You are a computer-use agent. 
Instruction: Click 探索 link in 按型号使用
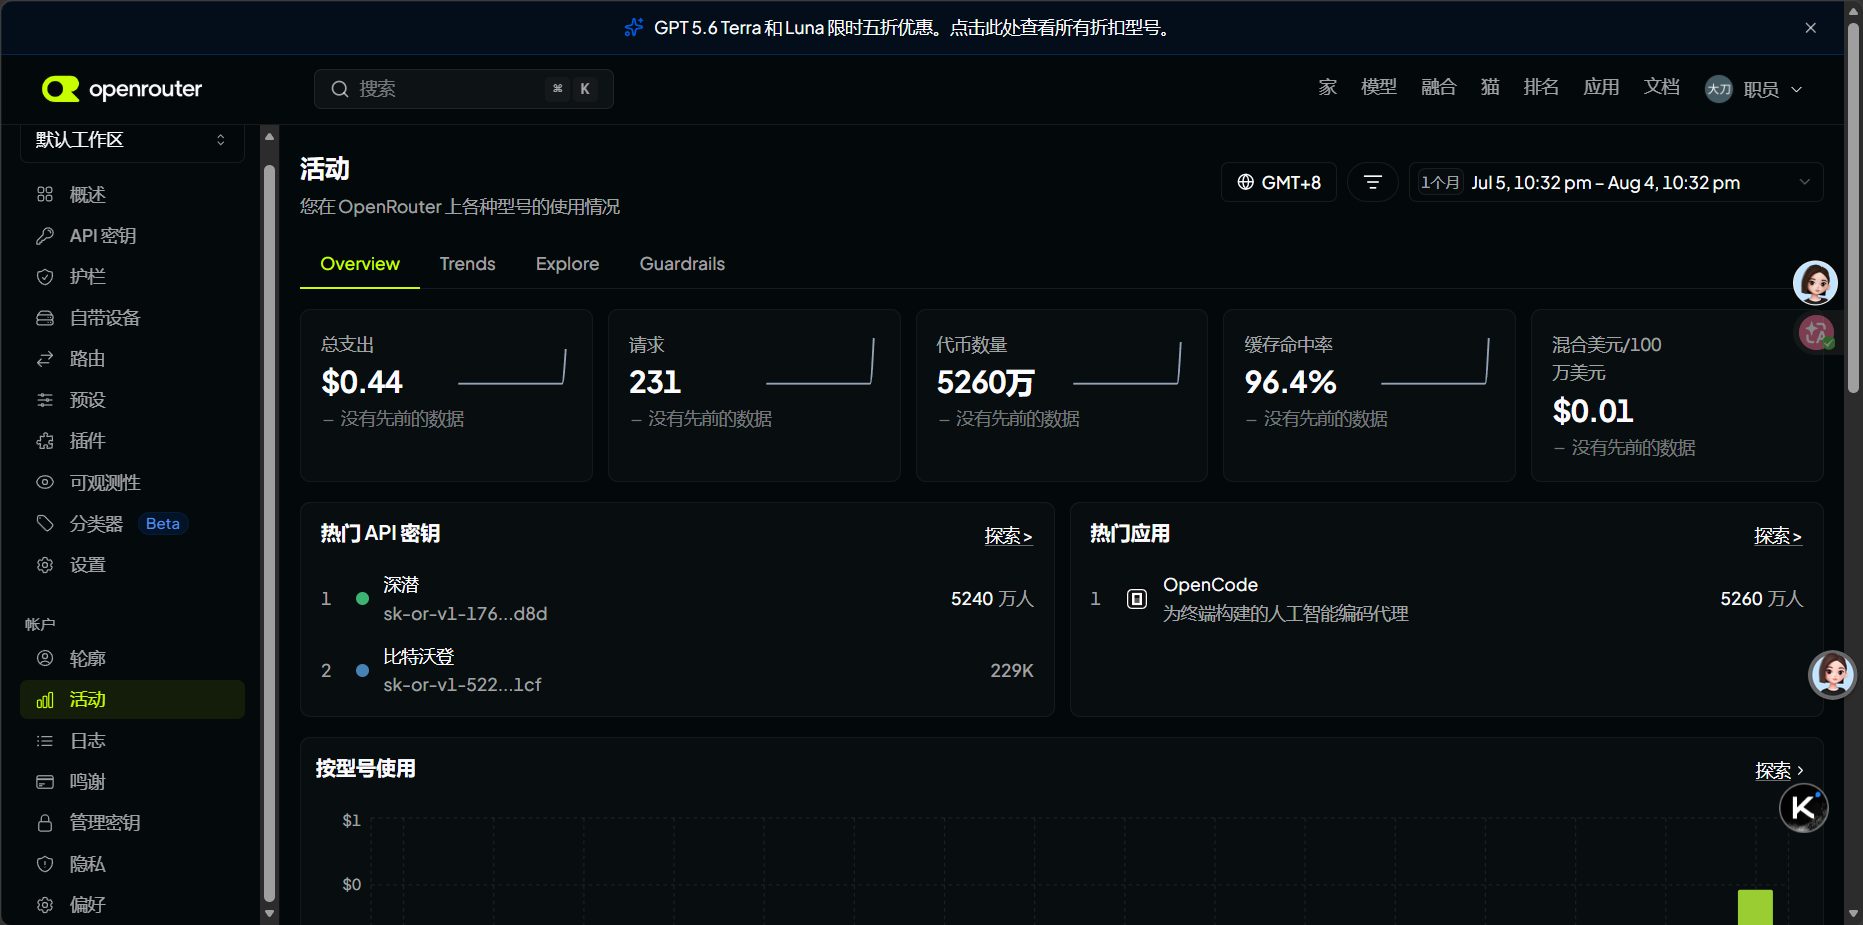point(1779,771)
